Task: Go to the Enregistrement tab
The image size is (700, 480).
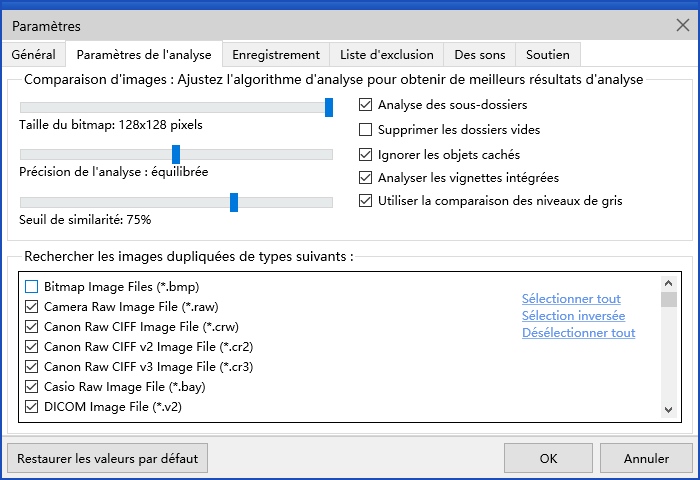Action: coord(276,55)
